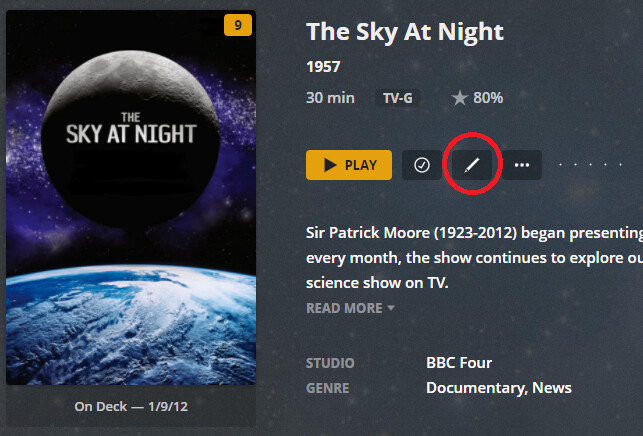Click the first rating dot beside toolbar
This screenshot has width=643, height=436.
560,165
